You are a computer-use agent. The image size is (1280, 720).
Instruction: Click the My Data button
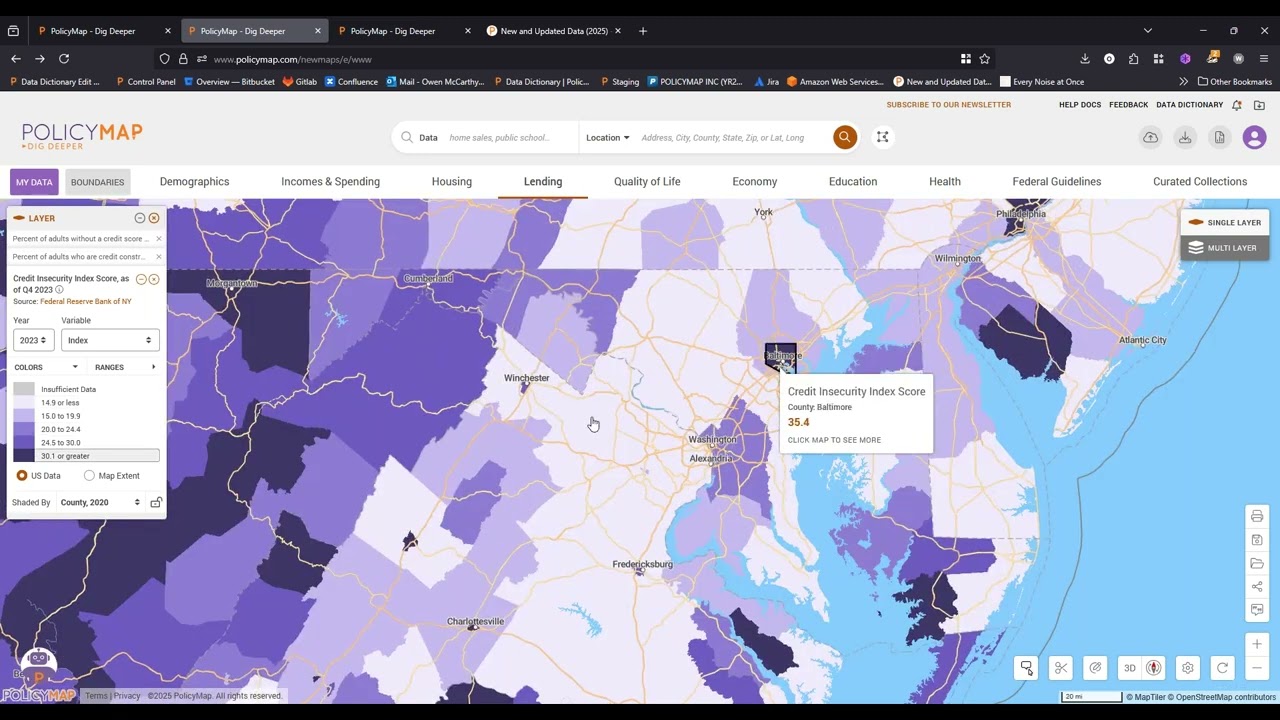point(34,182)
